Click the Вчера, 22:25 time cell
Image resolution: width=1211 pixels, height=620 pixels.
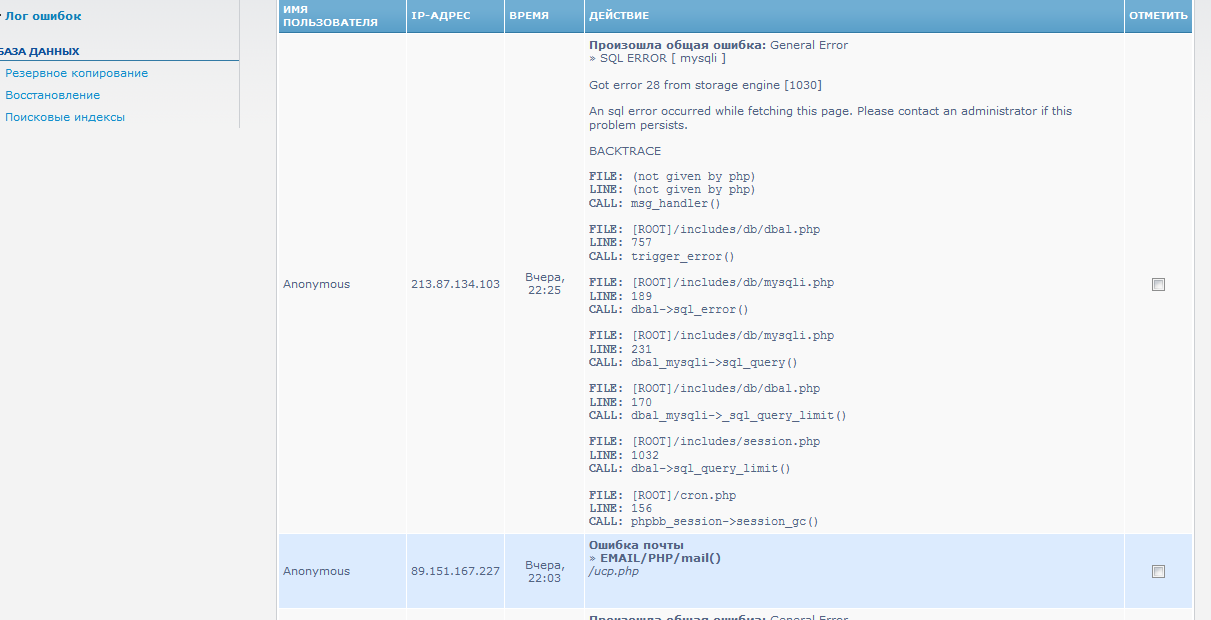(x=544, y=284)
